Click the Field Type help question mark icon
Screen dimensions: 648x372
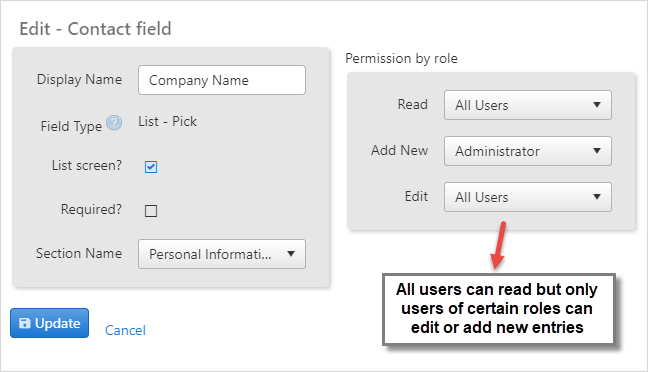[x=114, y=123]
